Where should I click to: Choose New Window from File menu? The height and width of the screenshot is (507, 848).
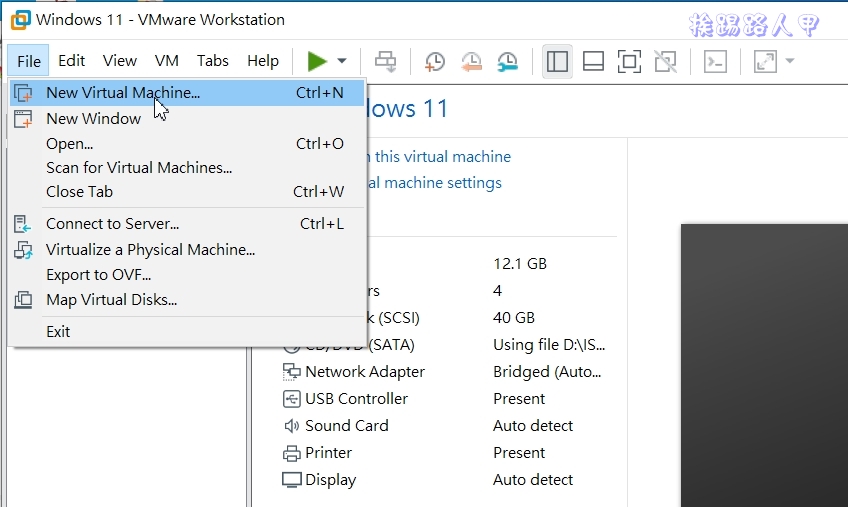[x=187, y=118]
